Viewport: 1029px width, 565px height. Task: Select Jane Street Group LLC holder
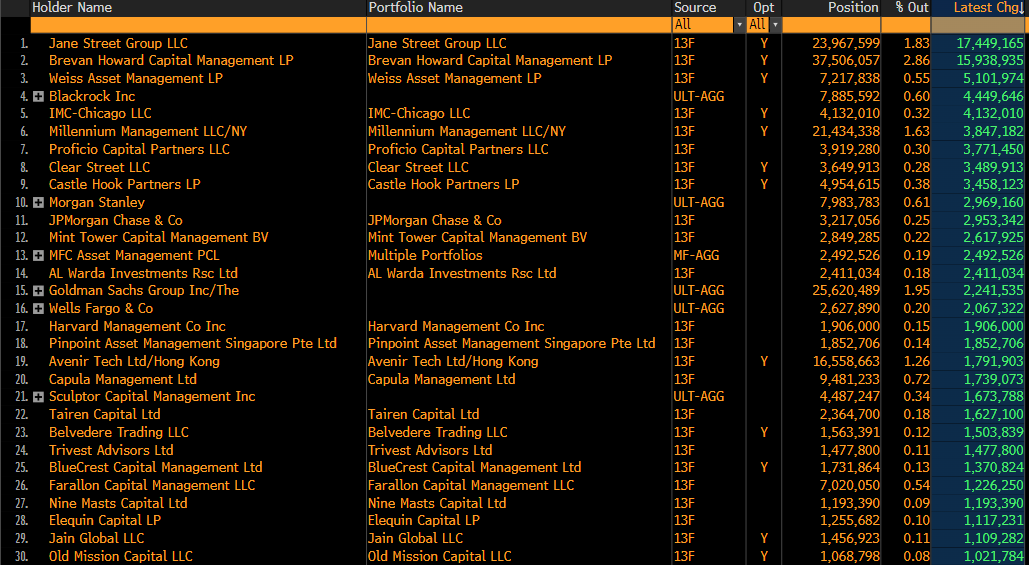118,43
